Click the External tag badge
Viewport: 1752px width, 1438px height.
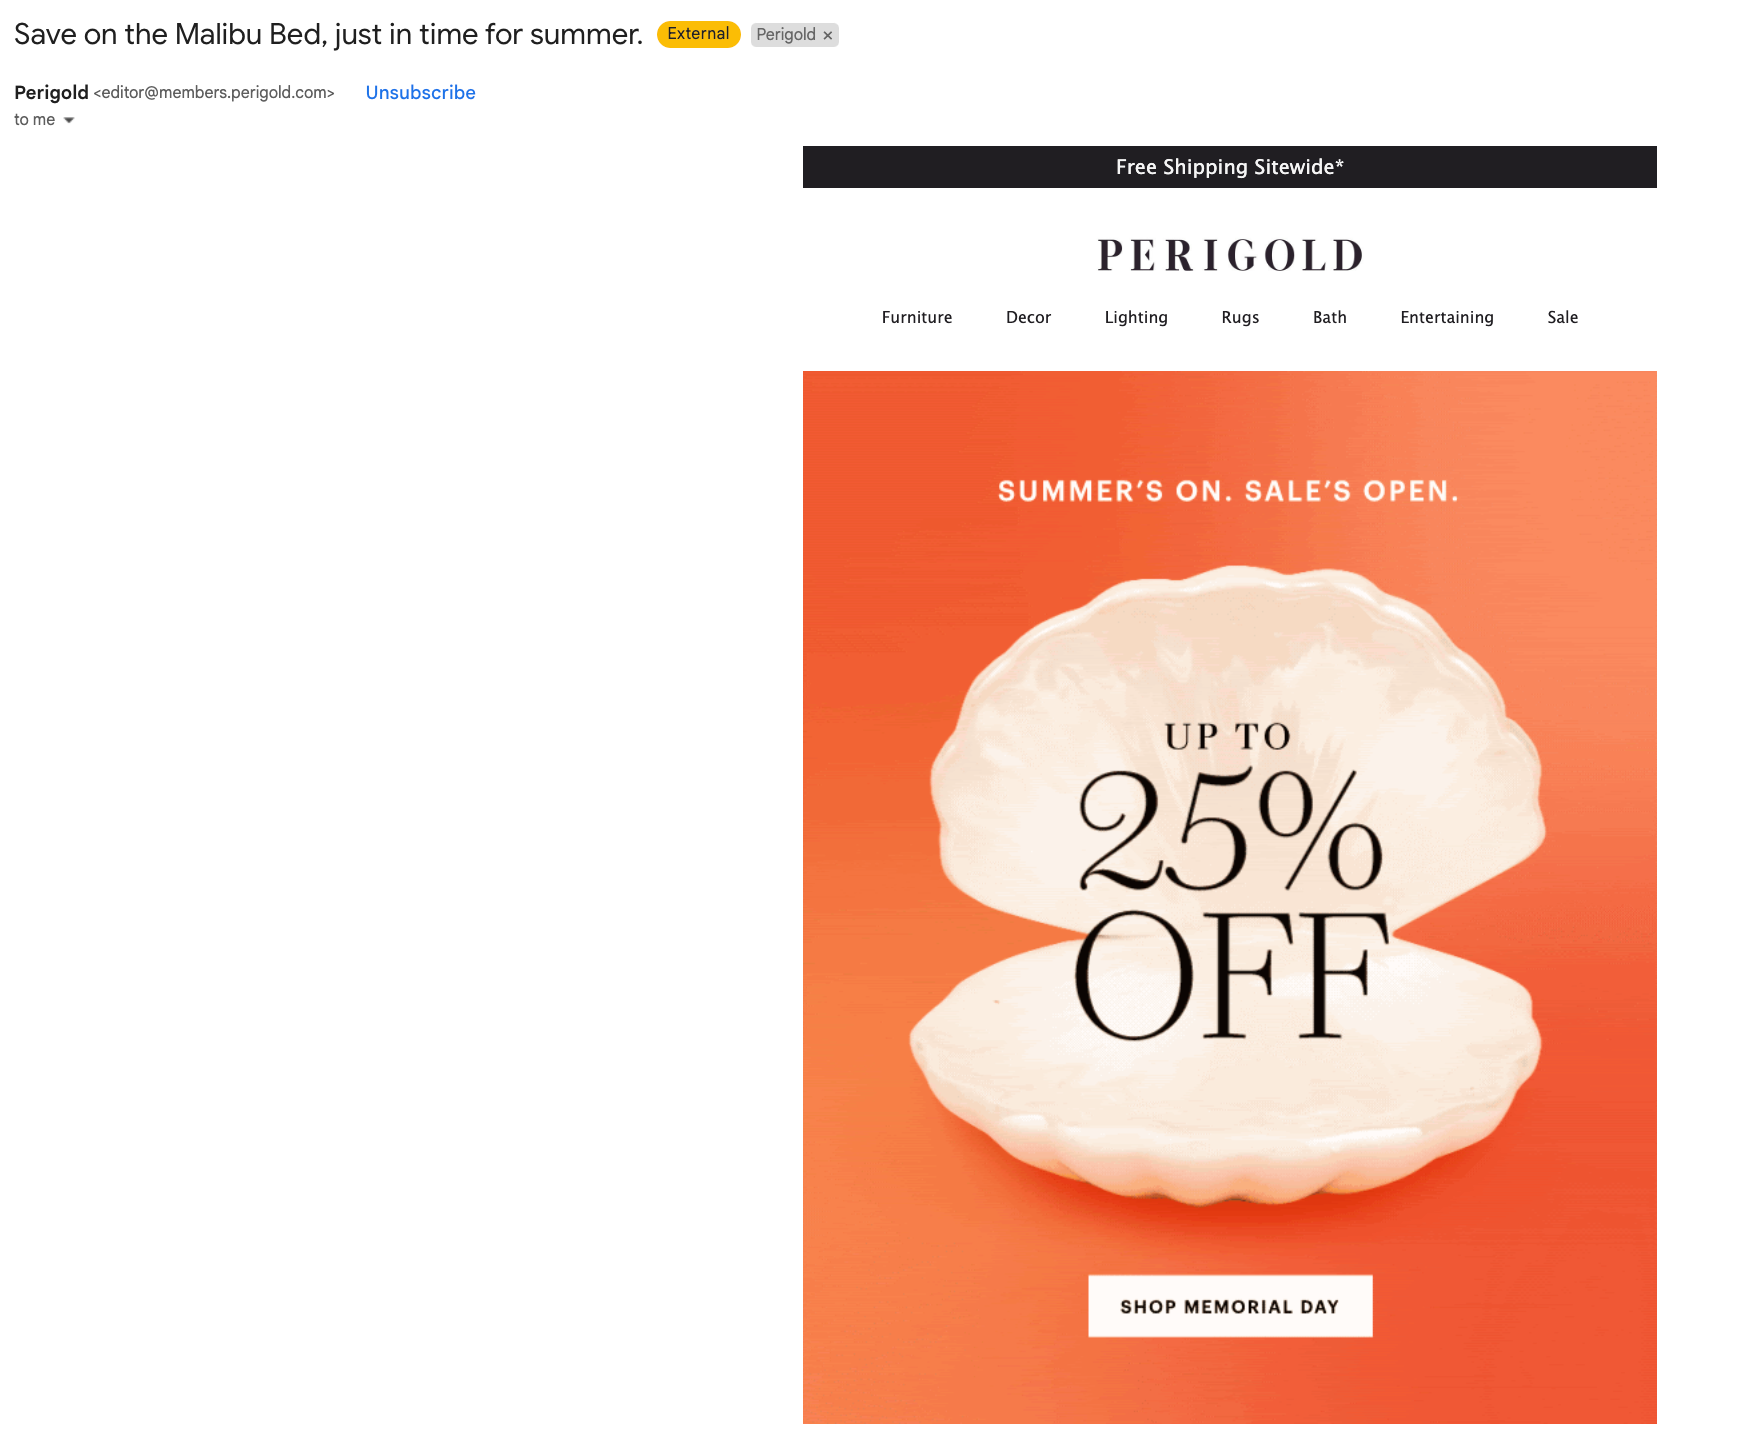(x=698, y=34)
